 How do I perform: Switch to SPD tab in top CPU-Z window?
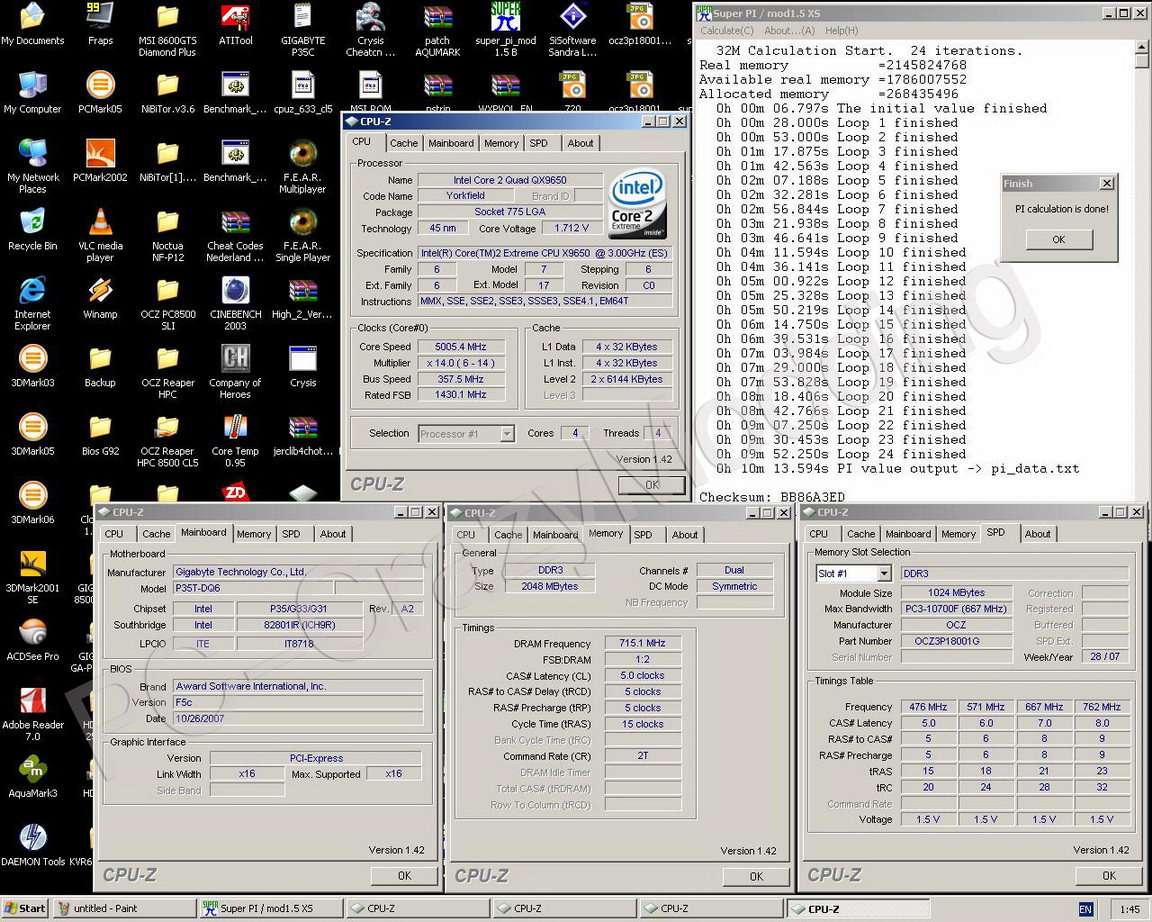(x=539, y=143)
